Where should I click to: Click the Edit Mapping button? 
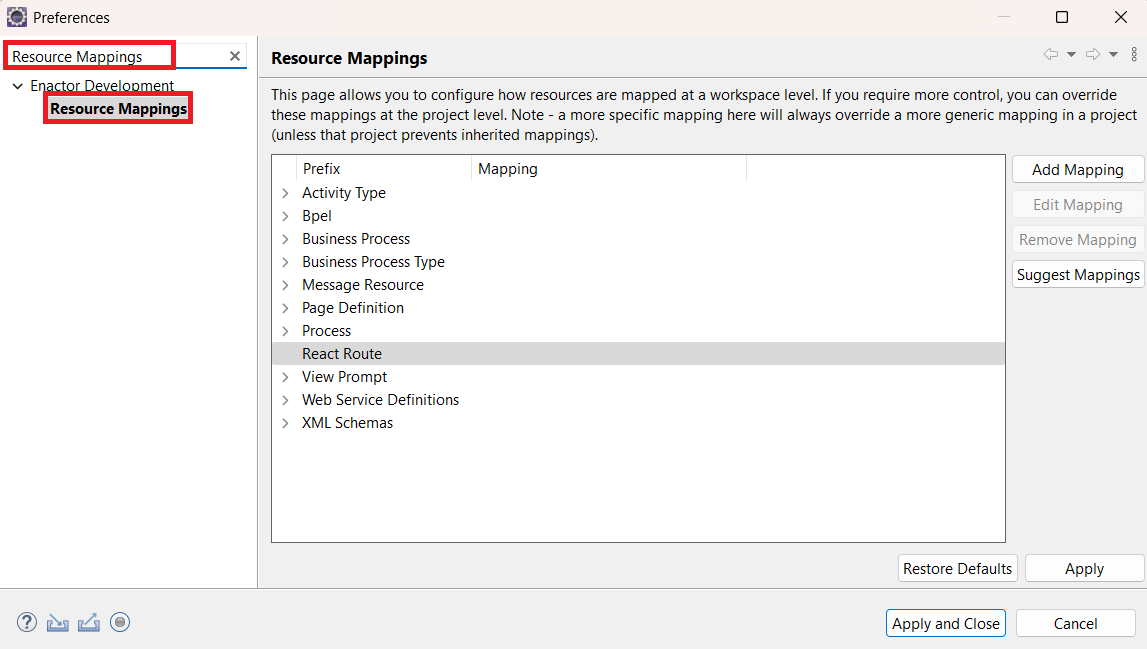pos(1078,205)
